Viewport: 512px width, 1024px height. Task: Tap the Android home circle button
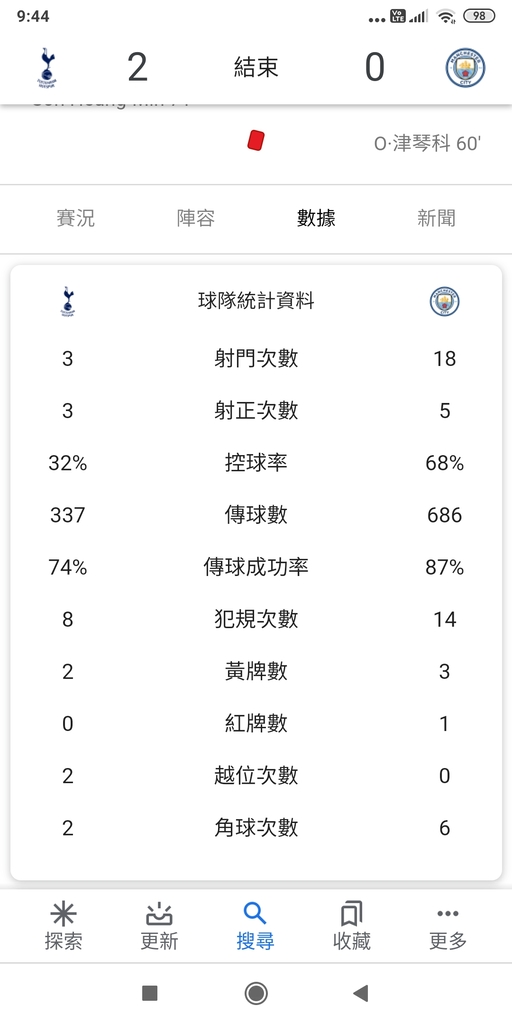click(x=256, y=993)
